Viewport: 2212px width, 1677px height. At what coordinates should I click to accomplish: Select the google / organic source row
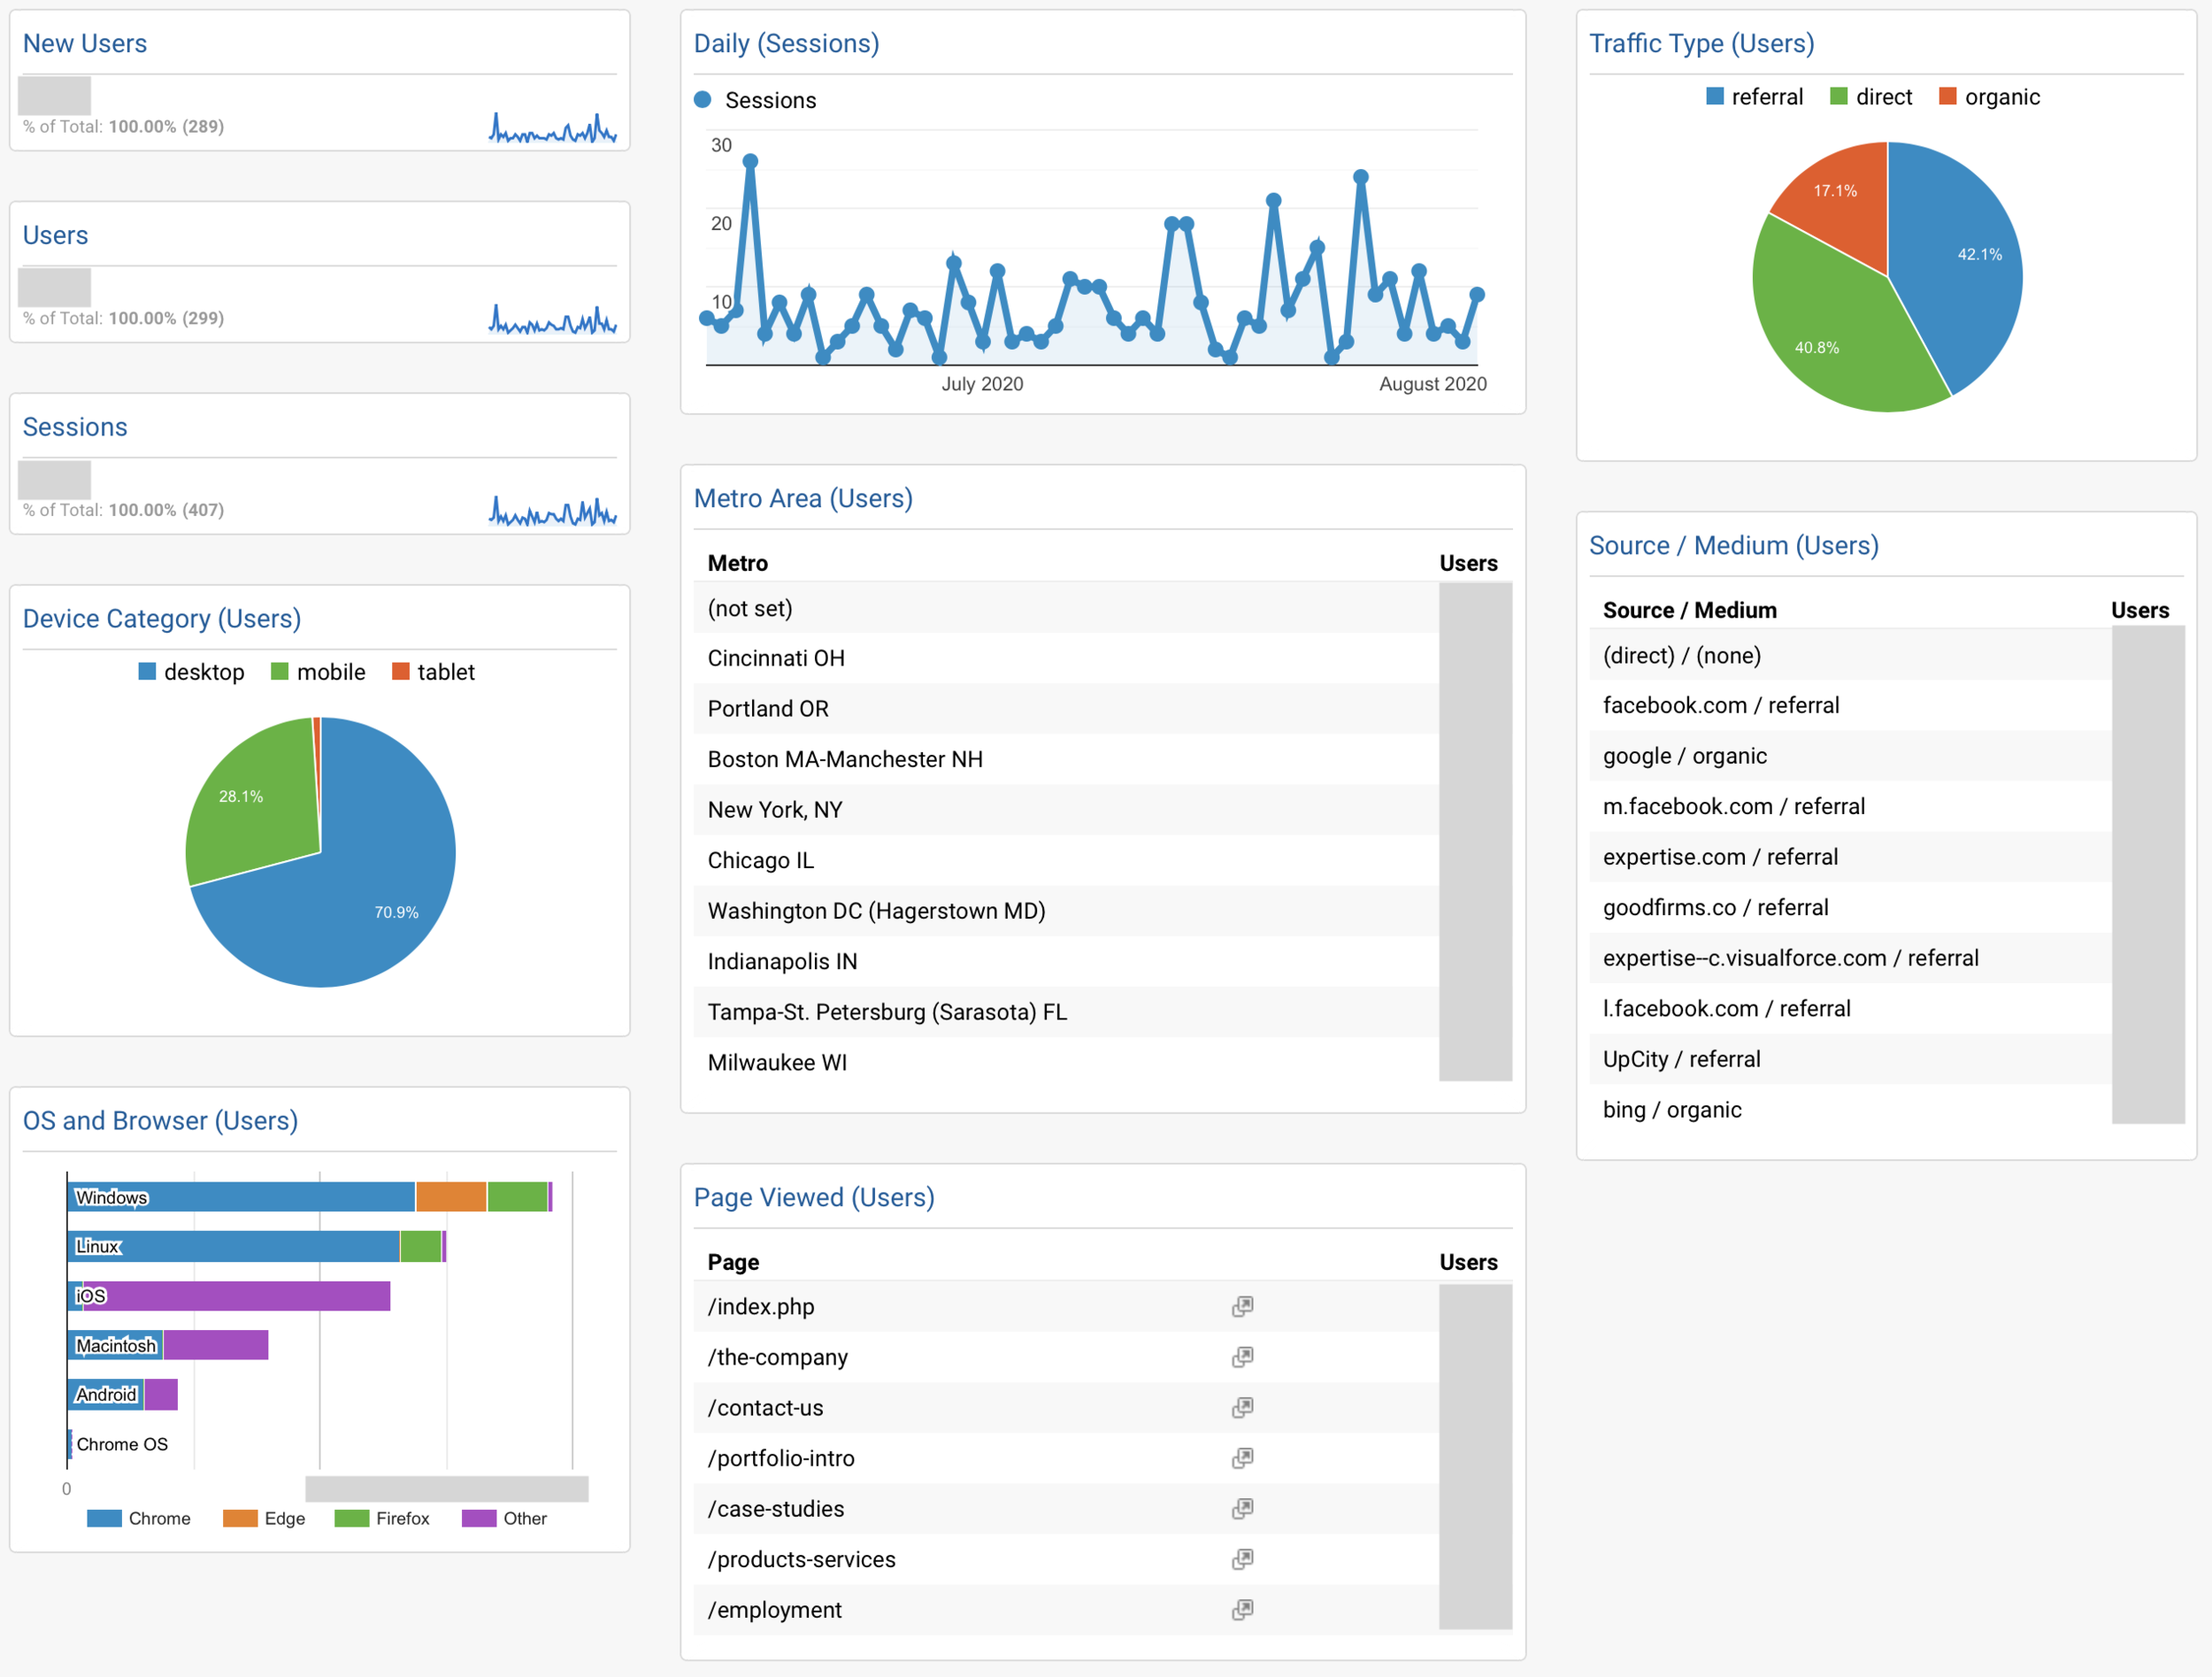tap(1684, 756)
